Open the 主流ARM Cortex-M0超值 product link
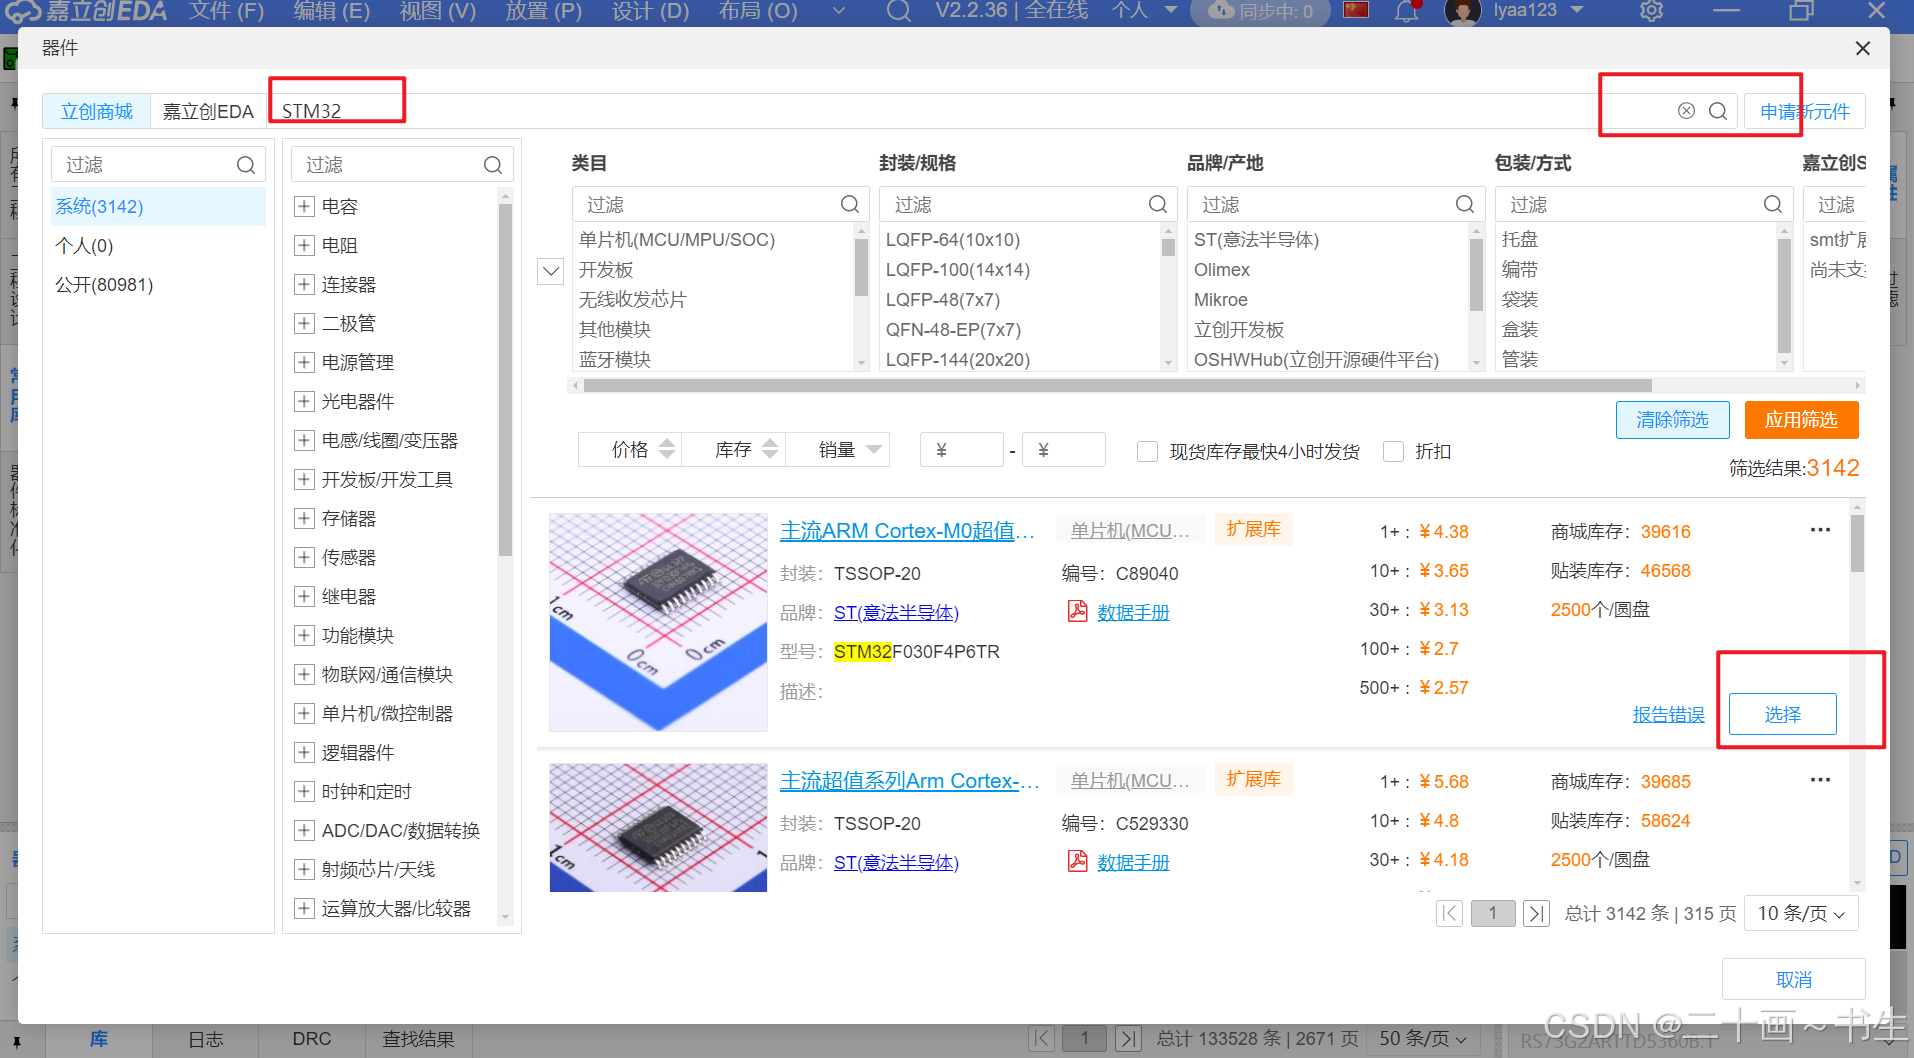 (907, 530)
